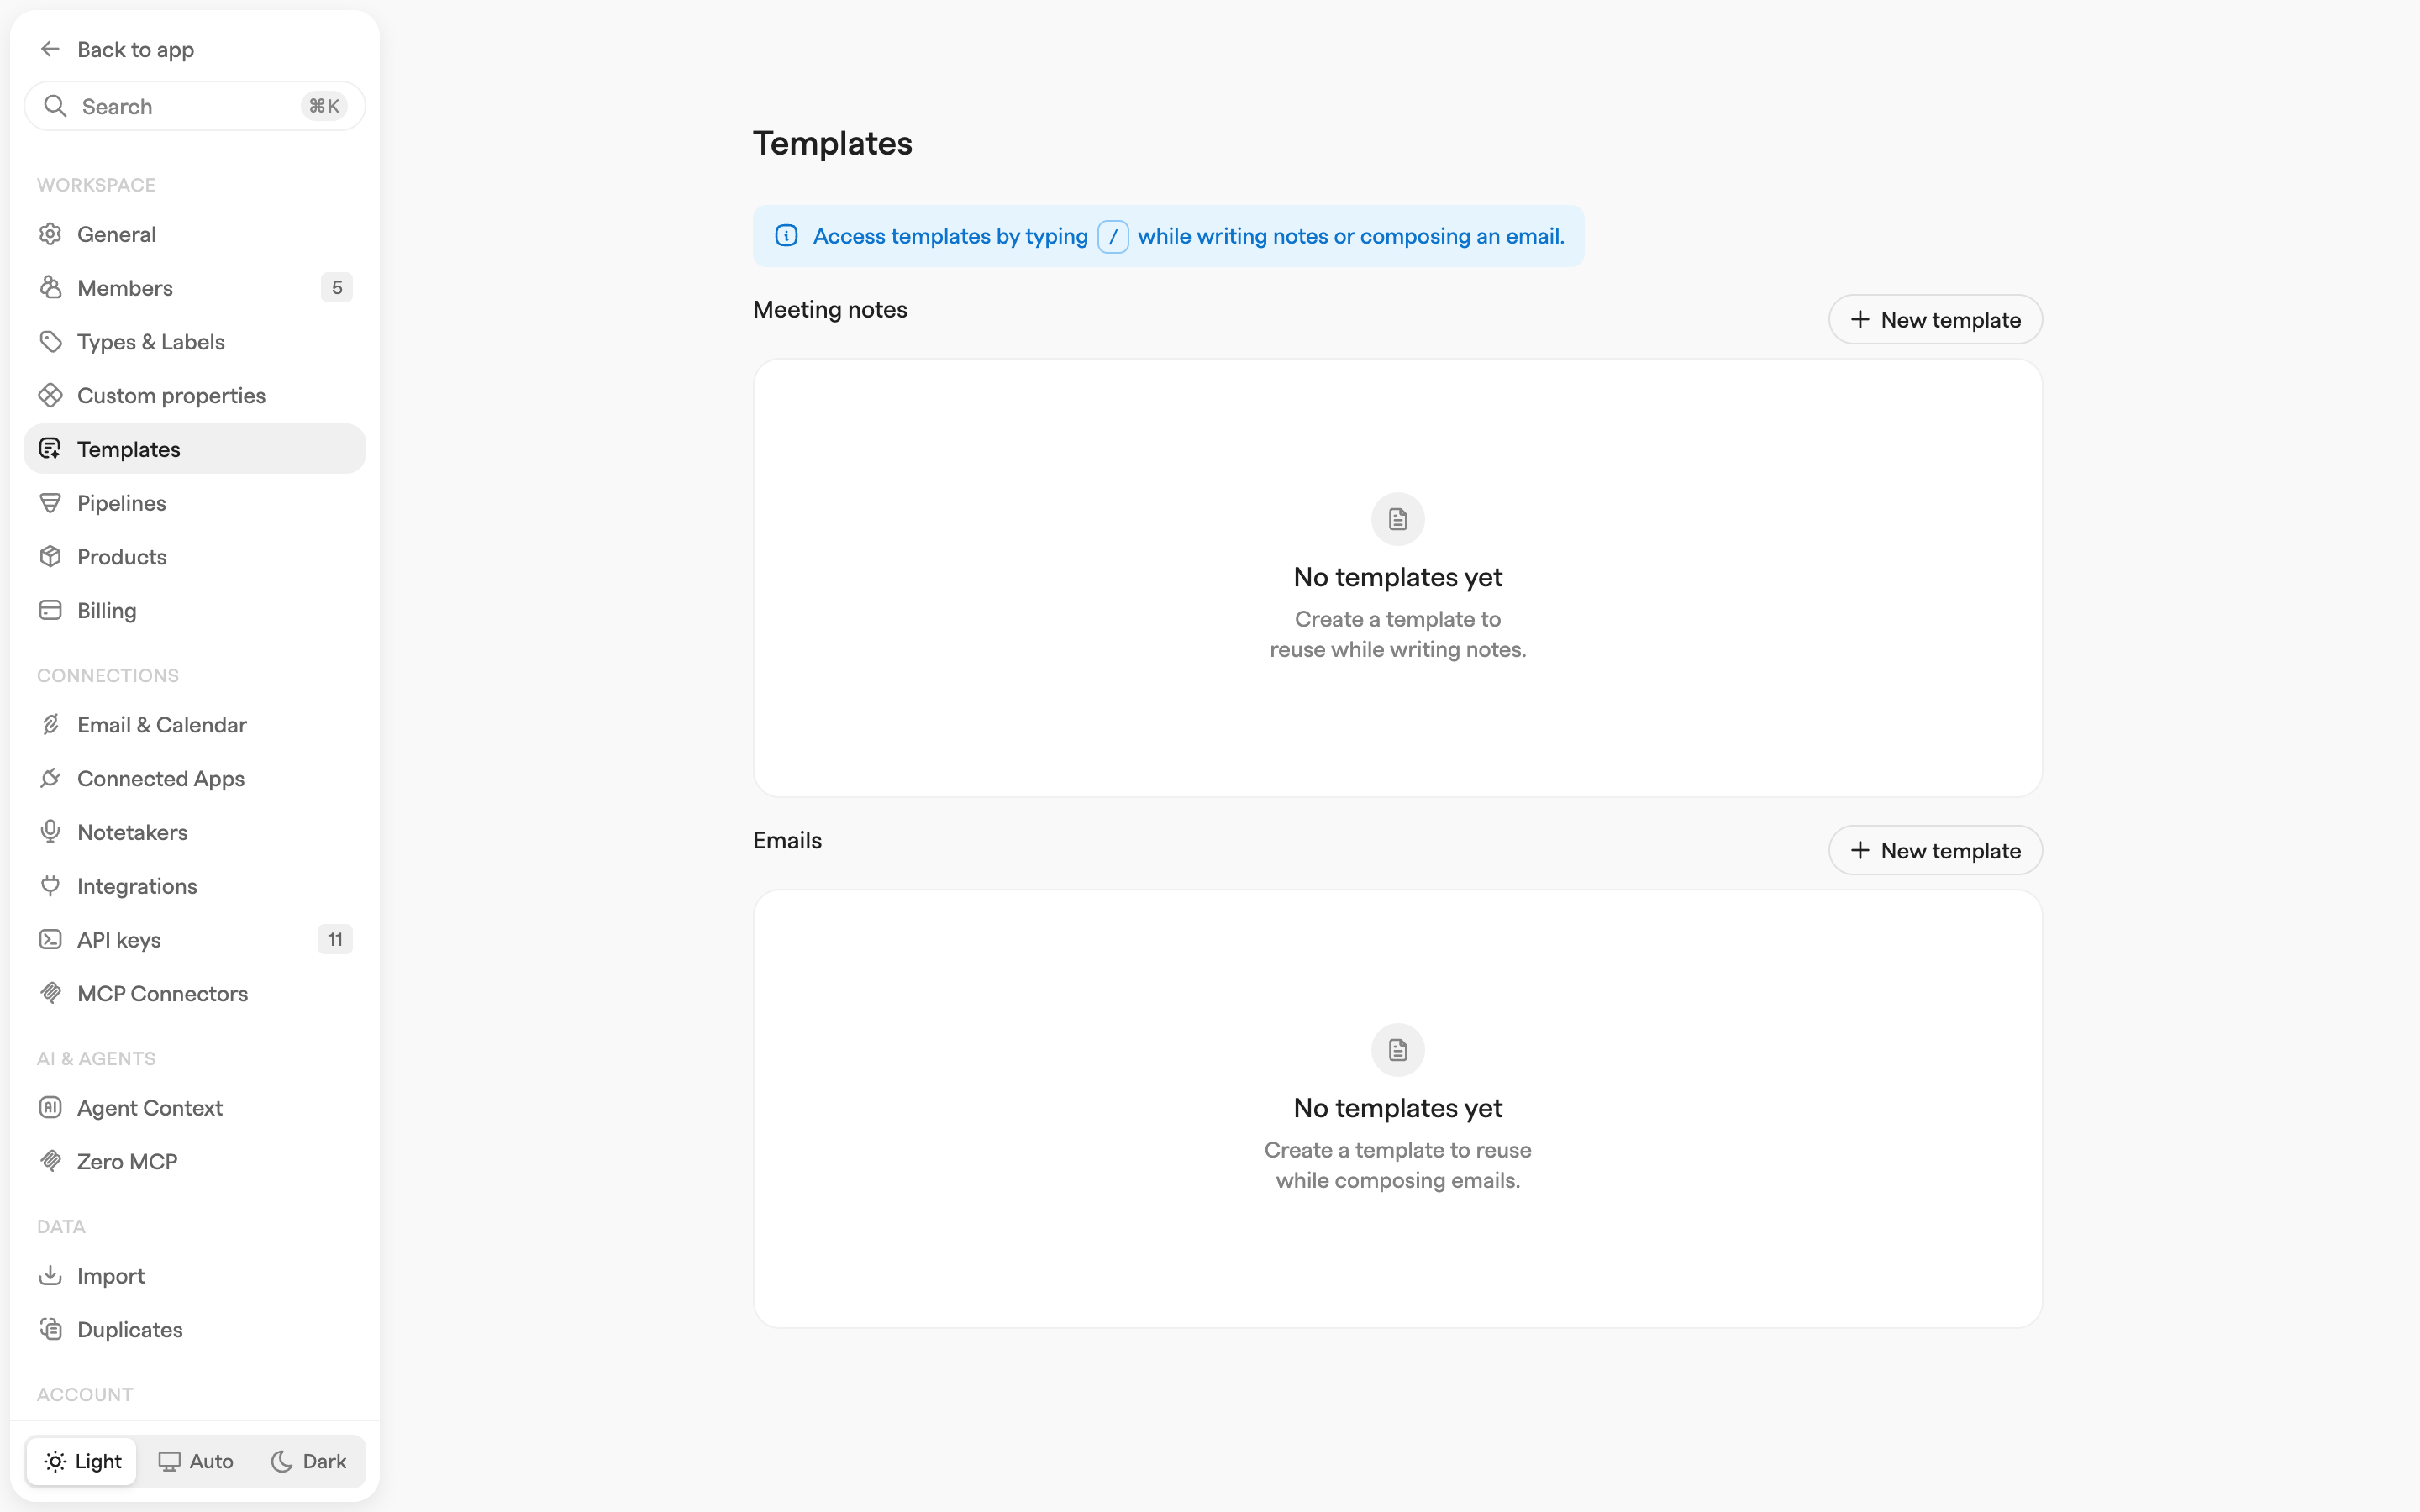Open MCP Connectors page

[x=195, y=993]
